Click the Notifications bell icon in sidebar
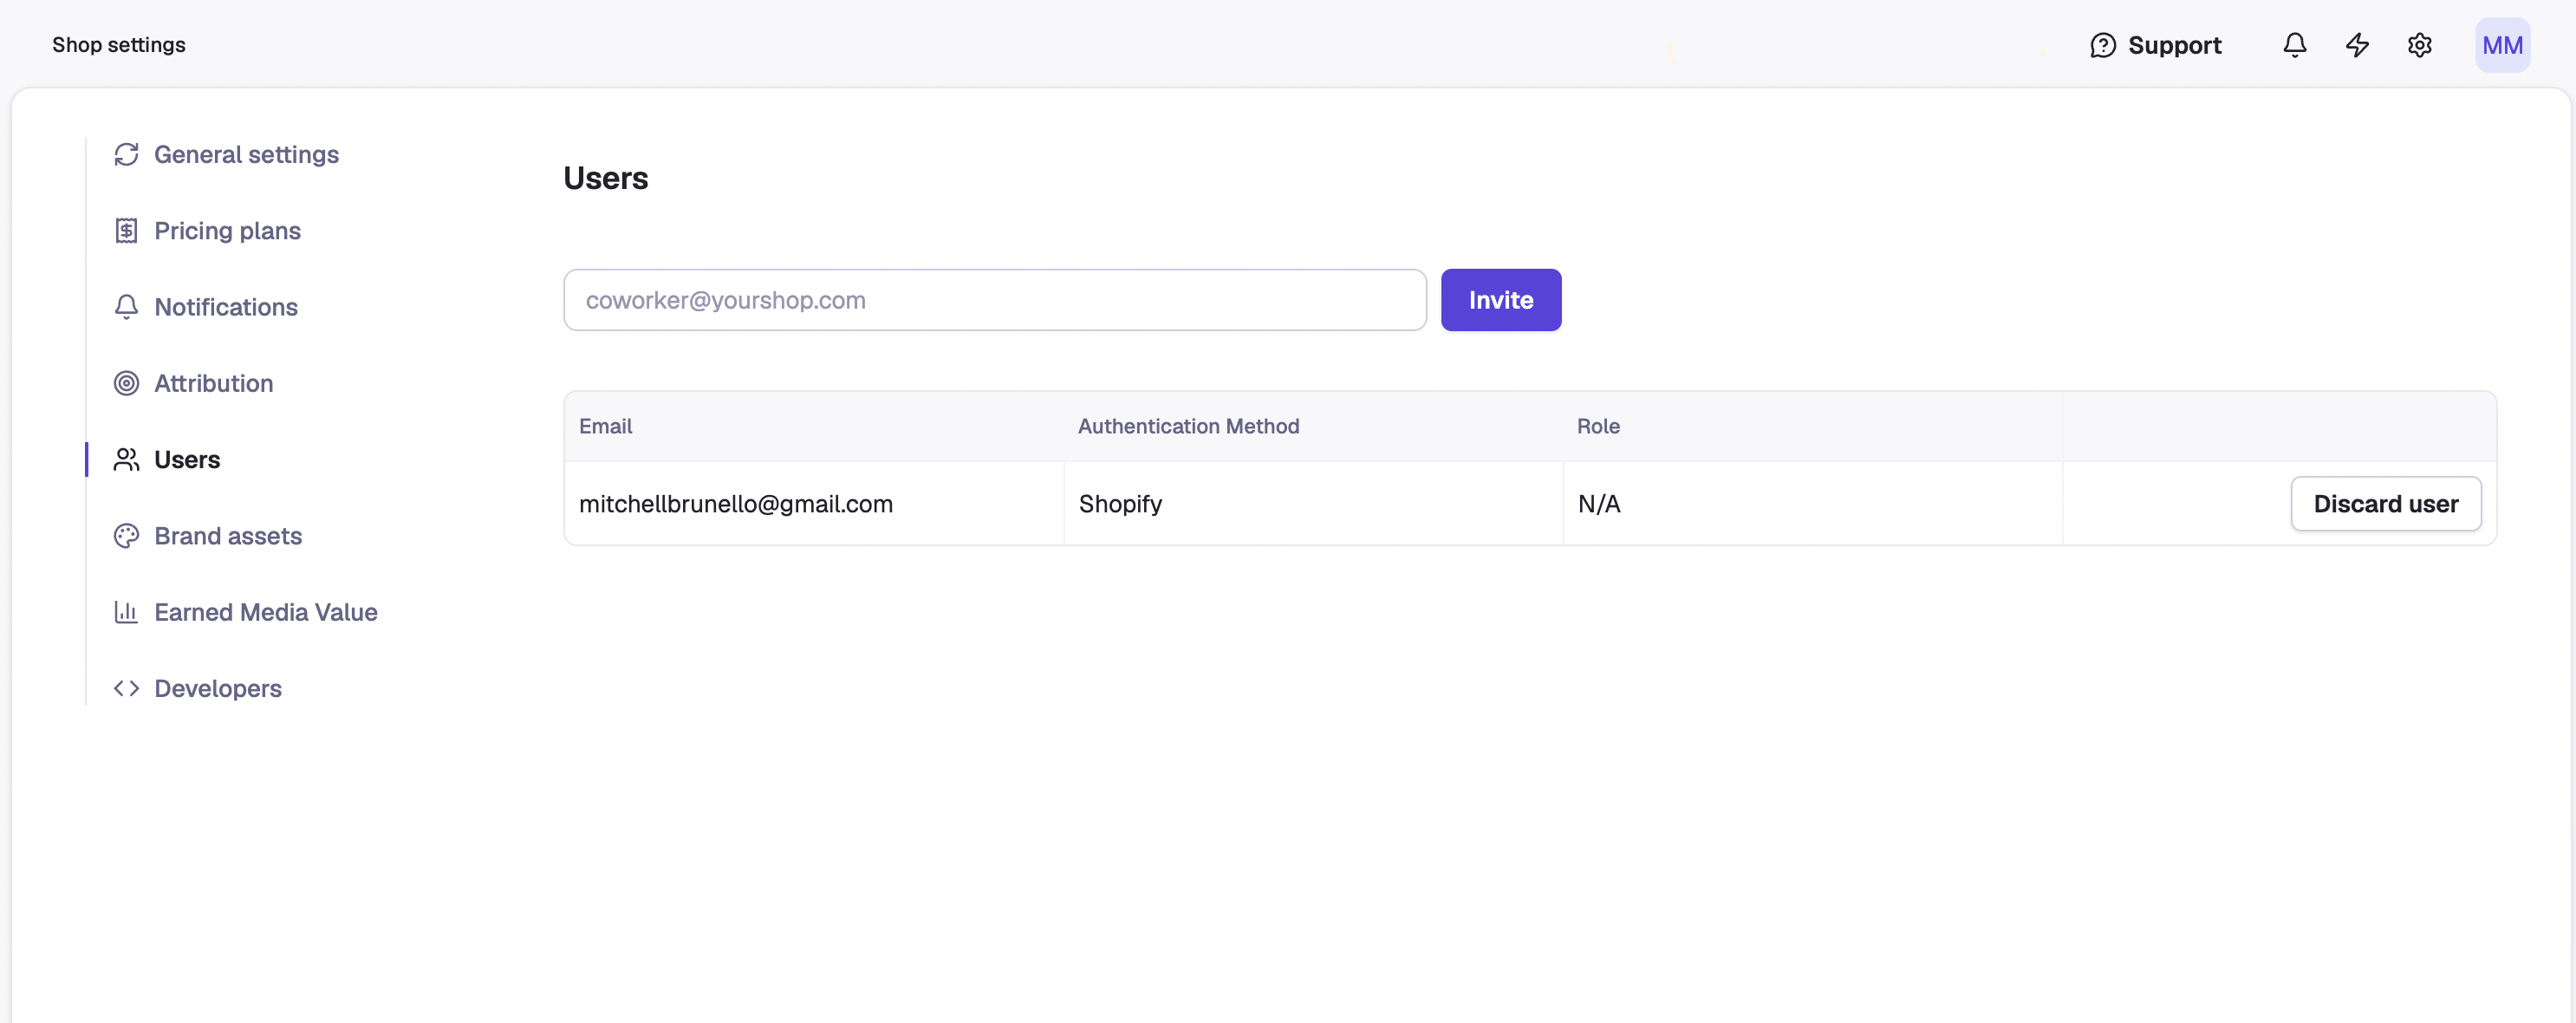 point(126,307)
